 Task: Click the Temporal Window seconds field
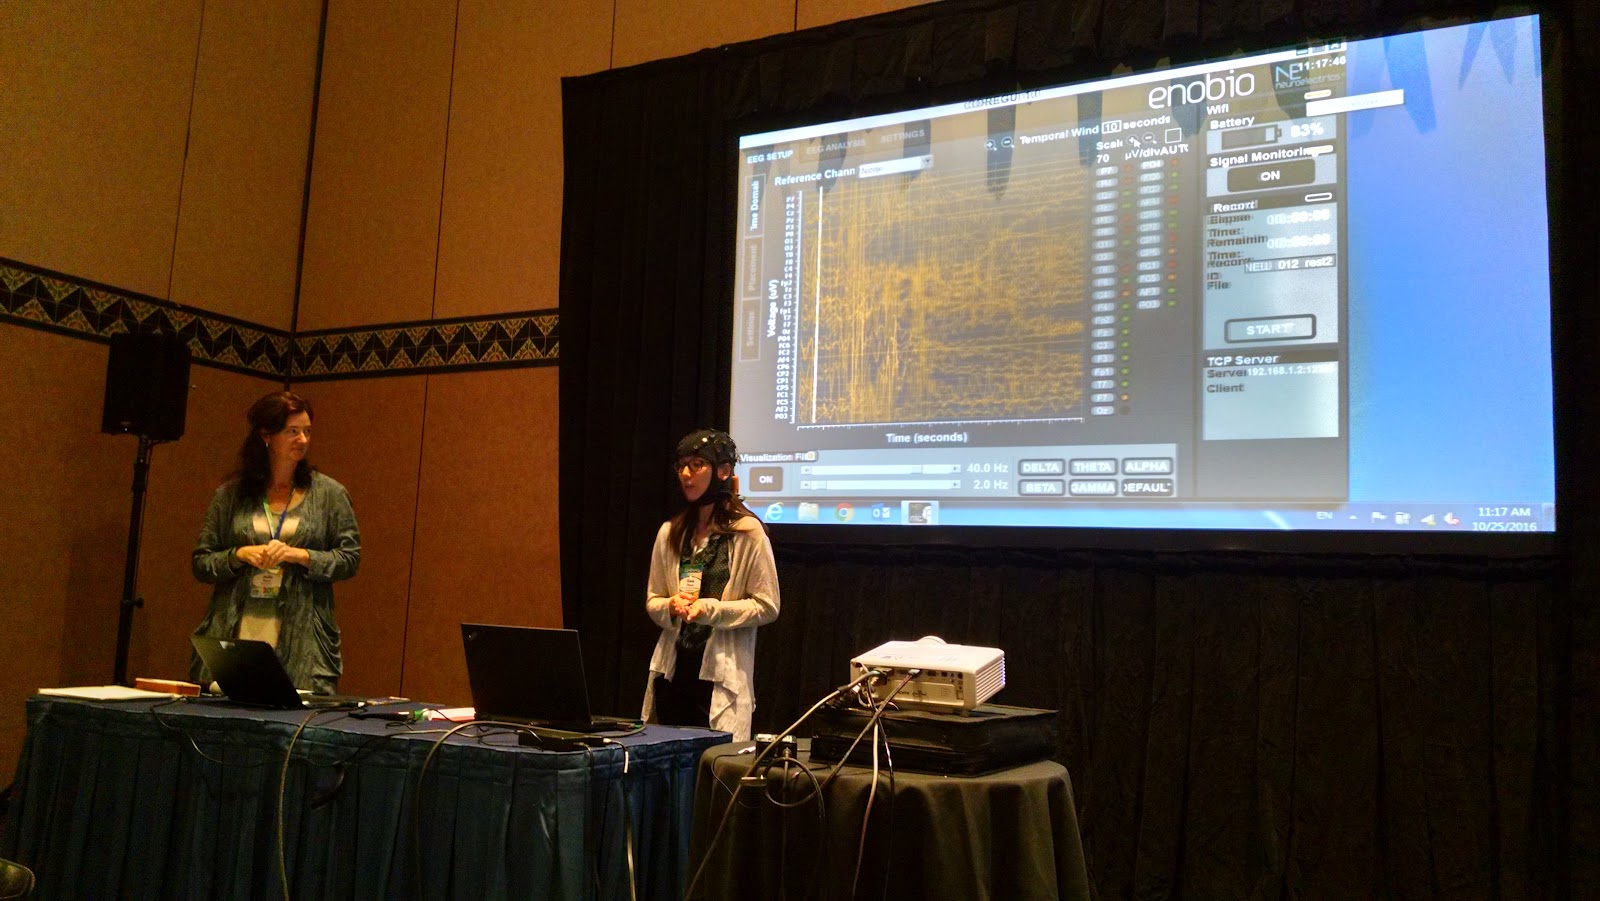click(x=1111, y=126)
